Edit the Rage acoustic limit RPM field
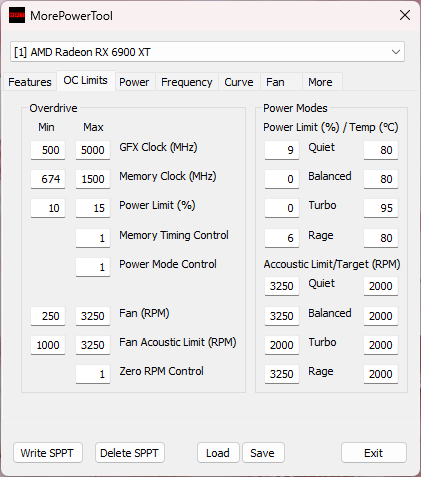Viewport: 421px width, 477px height. coord(282,374)
